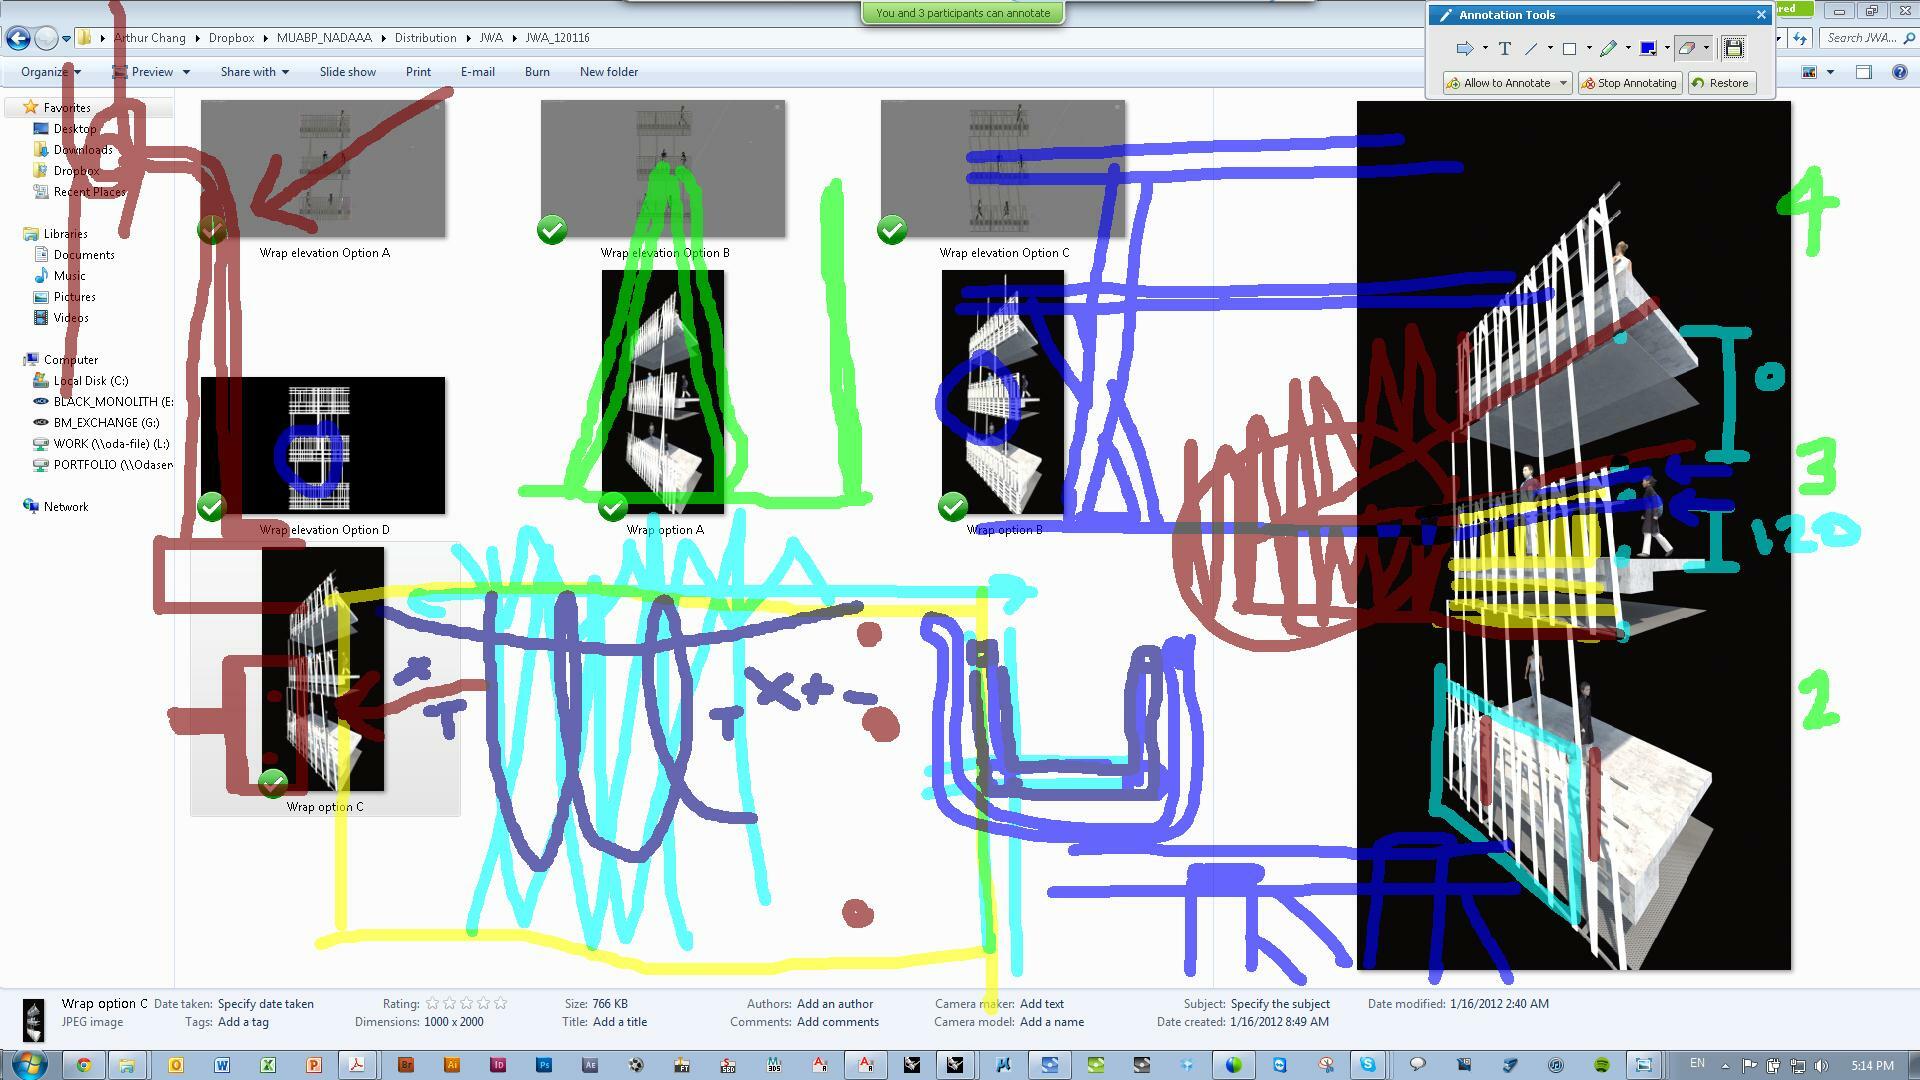
Task: Expand rectangle tool options dropdown
Action: coord(1589,48)
